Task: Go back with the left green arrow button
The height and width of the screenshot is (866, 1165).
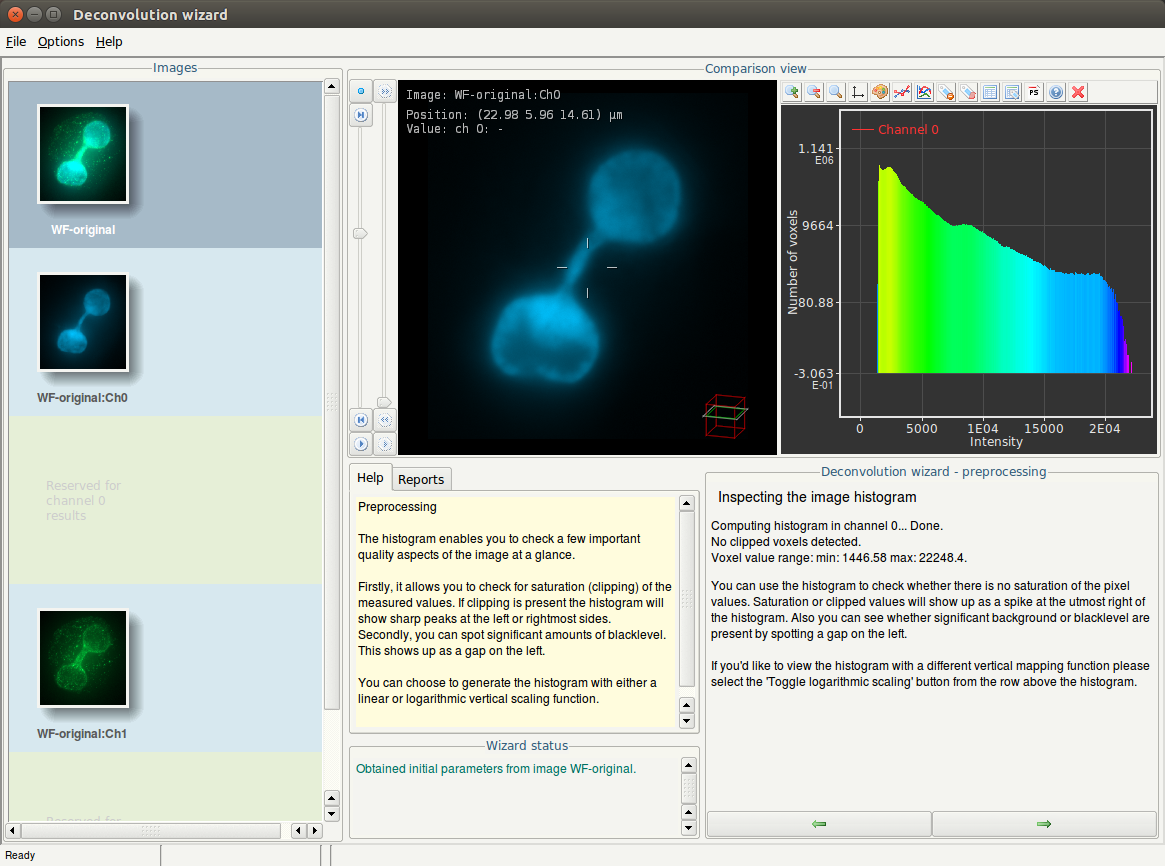Action: (x=819, y=824)
